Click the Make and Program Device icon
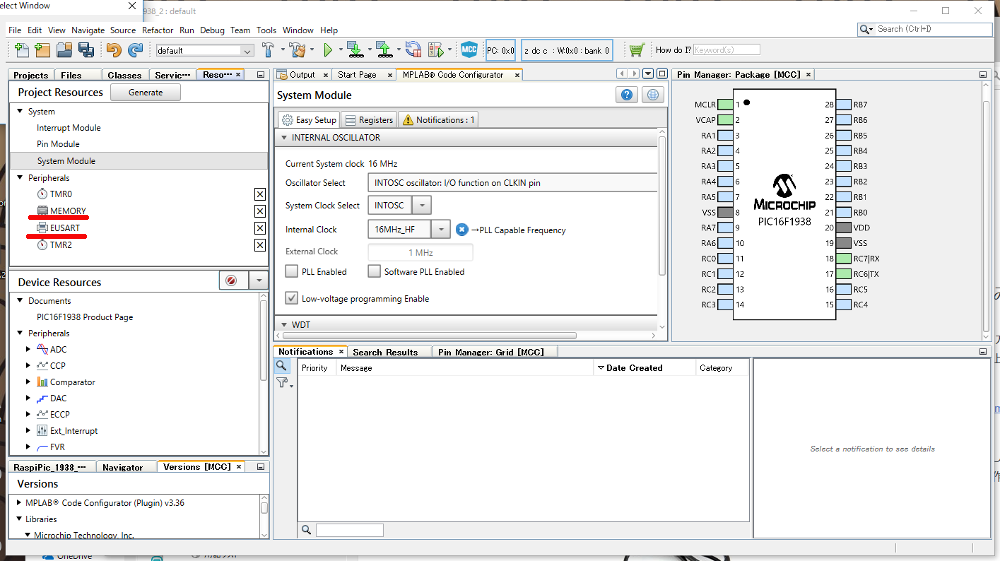 click(355, 50)
